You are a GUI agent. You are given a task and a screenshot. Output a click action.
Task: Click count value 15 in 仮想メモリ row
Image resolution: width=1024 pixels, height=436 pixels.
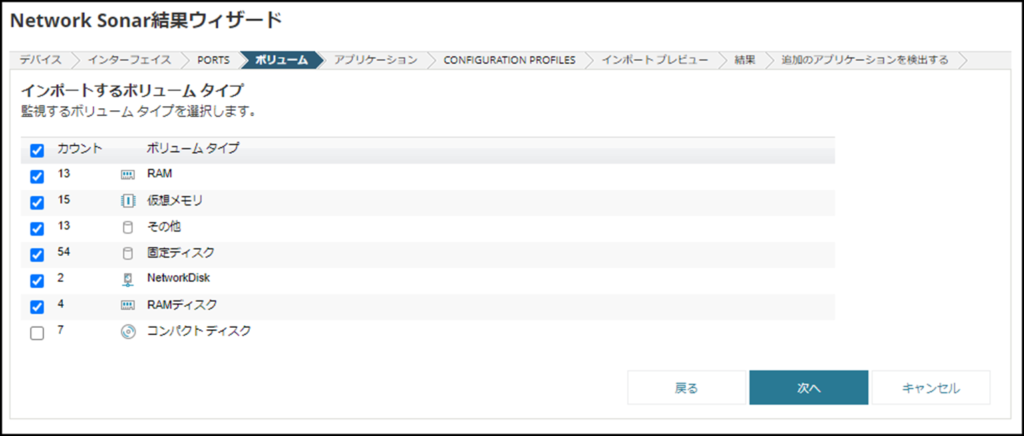[63, 199]
